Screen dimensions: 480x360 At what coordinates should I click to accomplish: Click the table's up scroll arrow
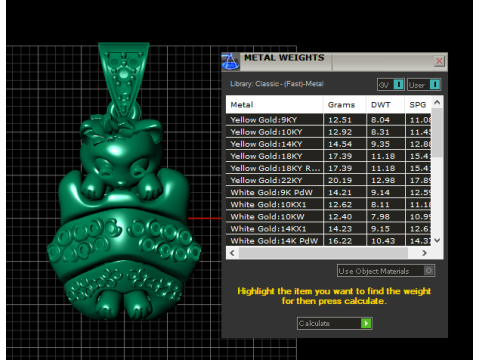(x=437, y=102)
